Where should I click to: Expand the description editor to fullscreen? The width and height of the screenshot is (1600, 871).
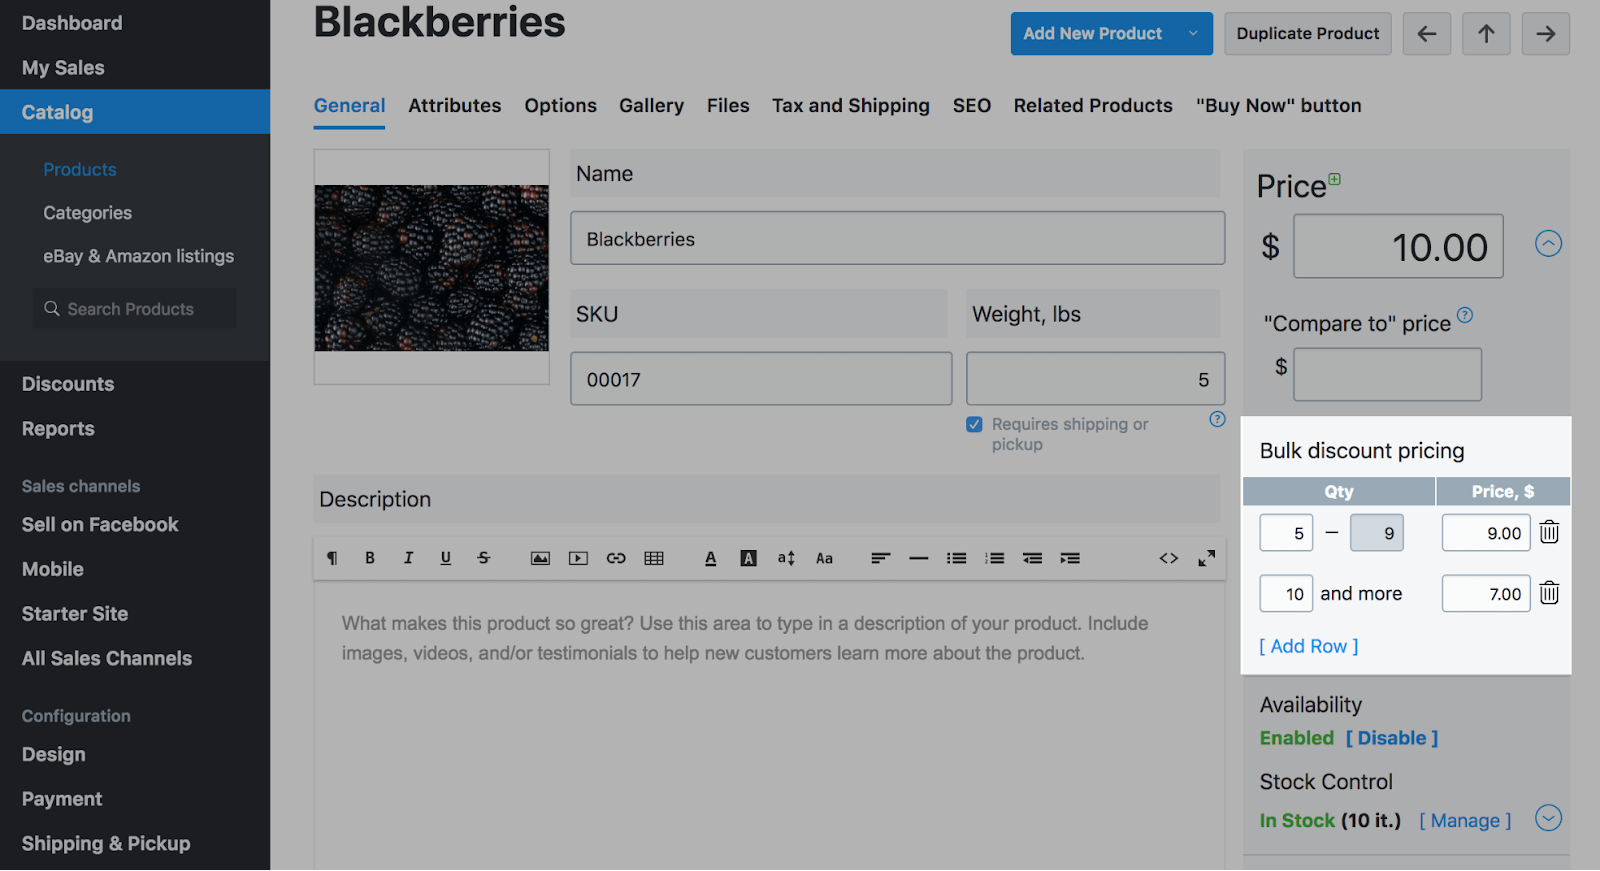click(1207, 558)
